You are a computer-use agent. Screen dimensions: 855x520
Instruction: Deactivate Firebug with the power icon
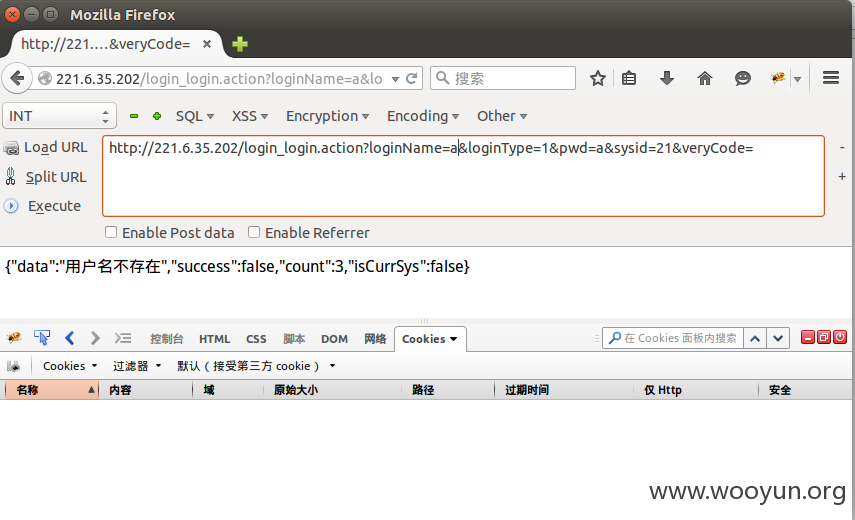point(840,337)
